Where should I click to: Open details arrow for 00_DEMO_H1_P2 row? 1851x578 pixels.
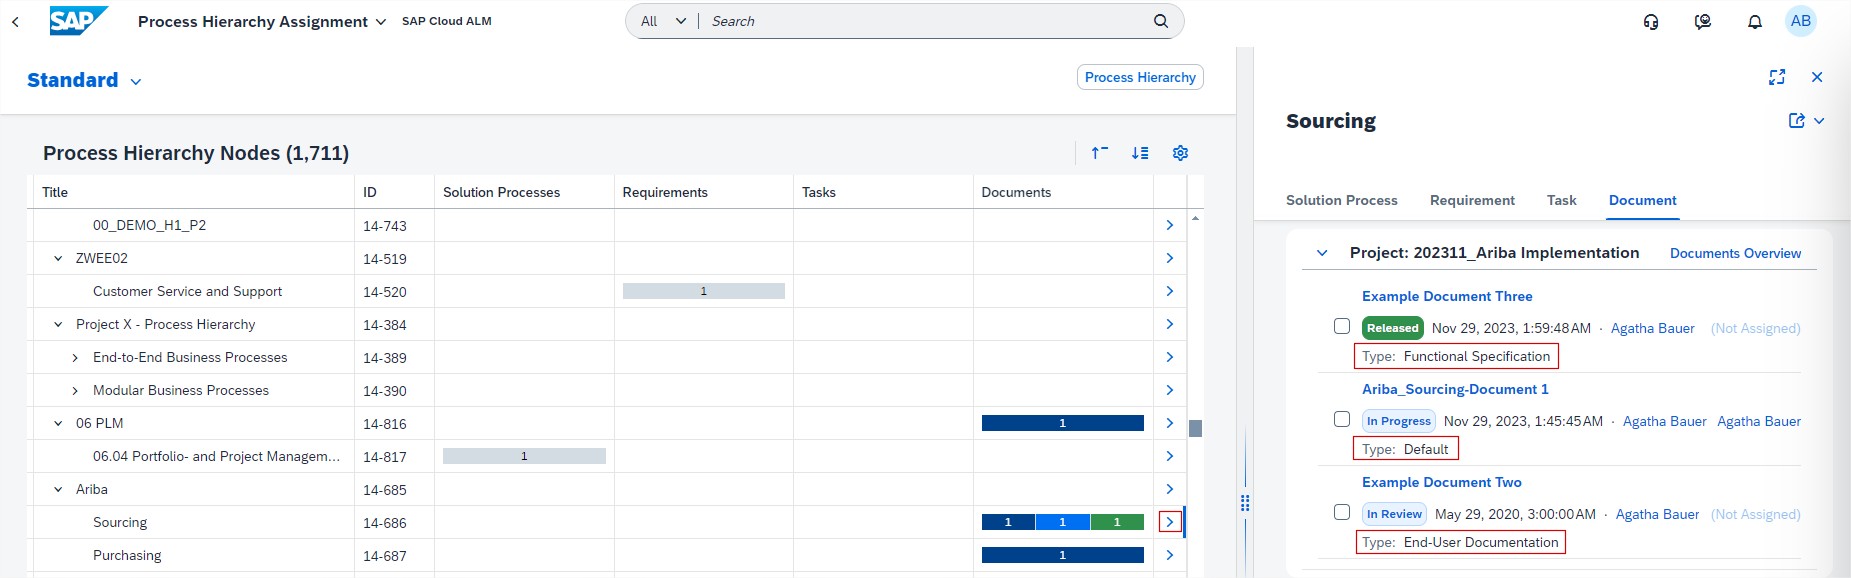coord(1169,225)
